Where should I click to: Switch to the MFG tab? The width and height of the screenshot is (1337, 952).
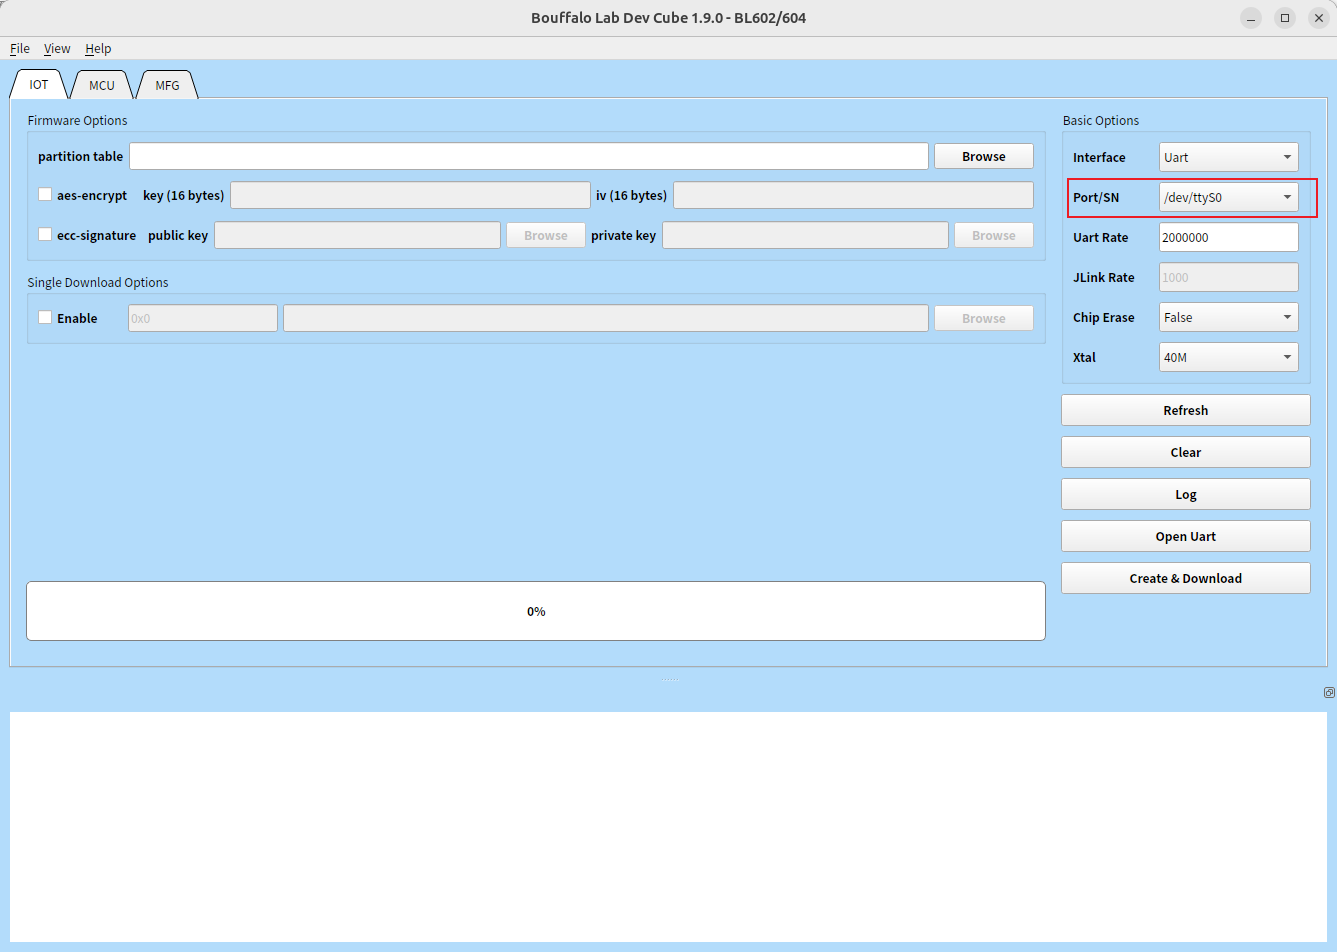[x=167, y=85]
